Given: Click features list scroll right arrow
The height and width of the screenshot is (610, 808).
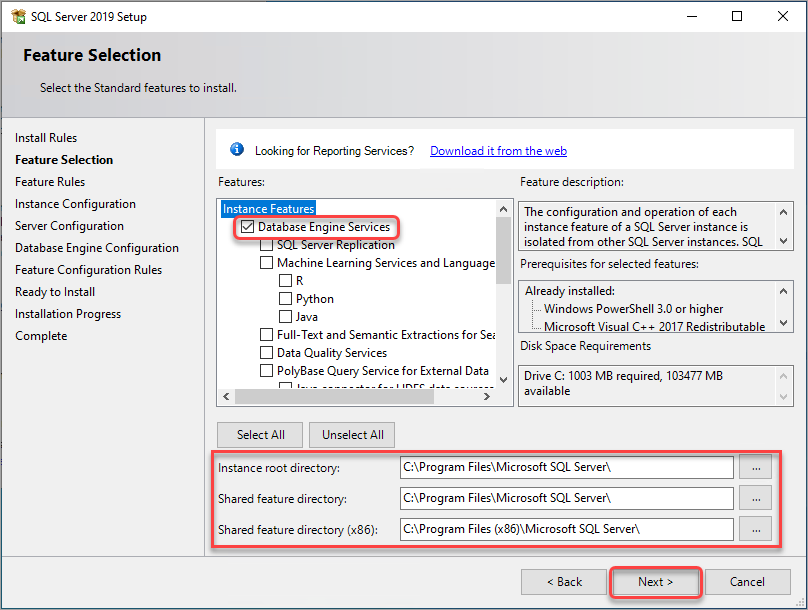Looking at the screenshot, I should [487, 396].
